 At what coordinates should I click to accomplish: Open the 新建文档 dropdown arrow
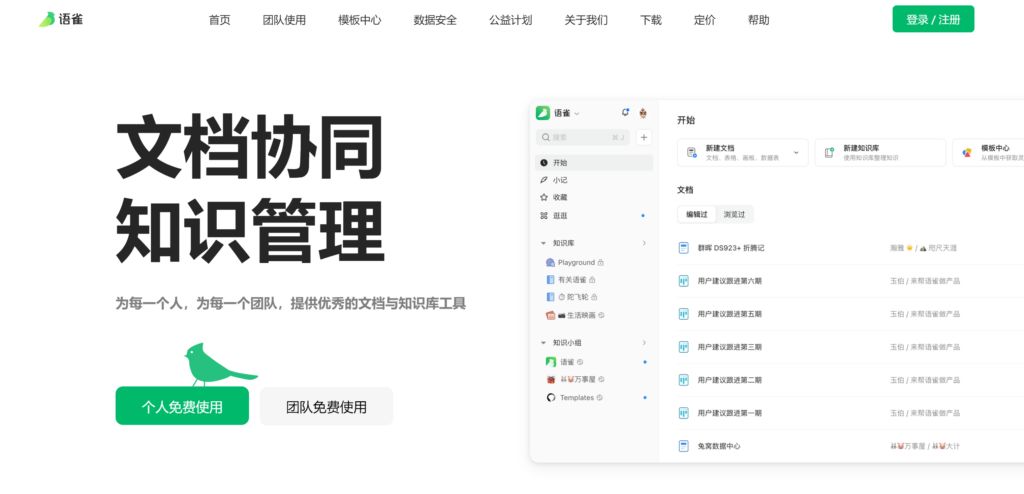796,152
